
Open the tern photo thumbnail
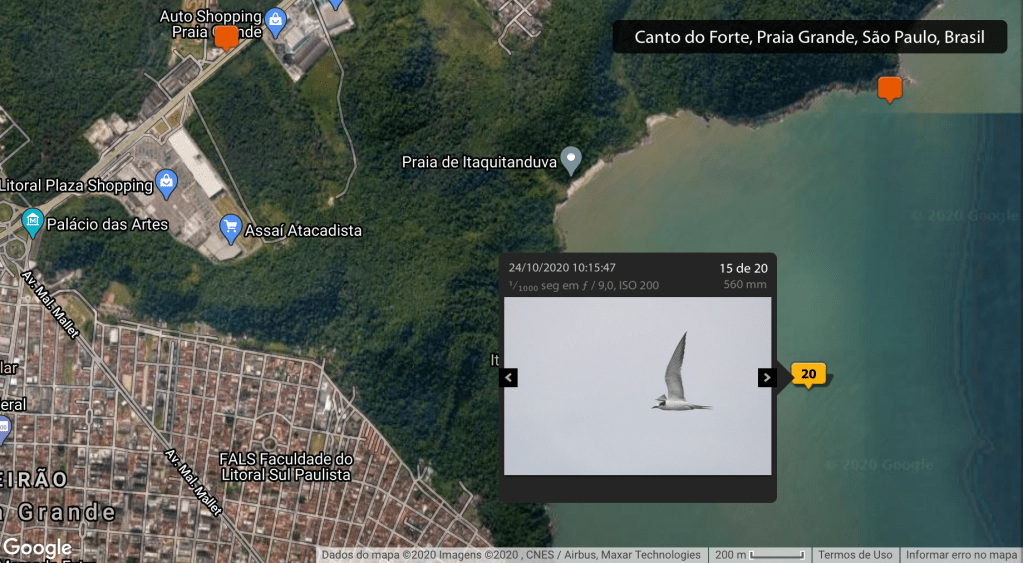pos(637,385)
